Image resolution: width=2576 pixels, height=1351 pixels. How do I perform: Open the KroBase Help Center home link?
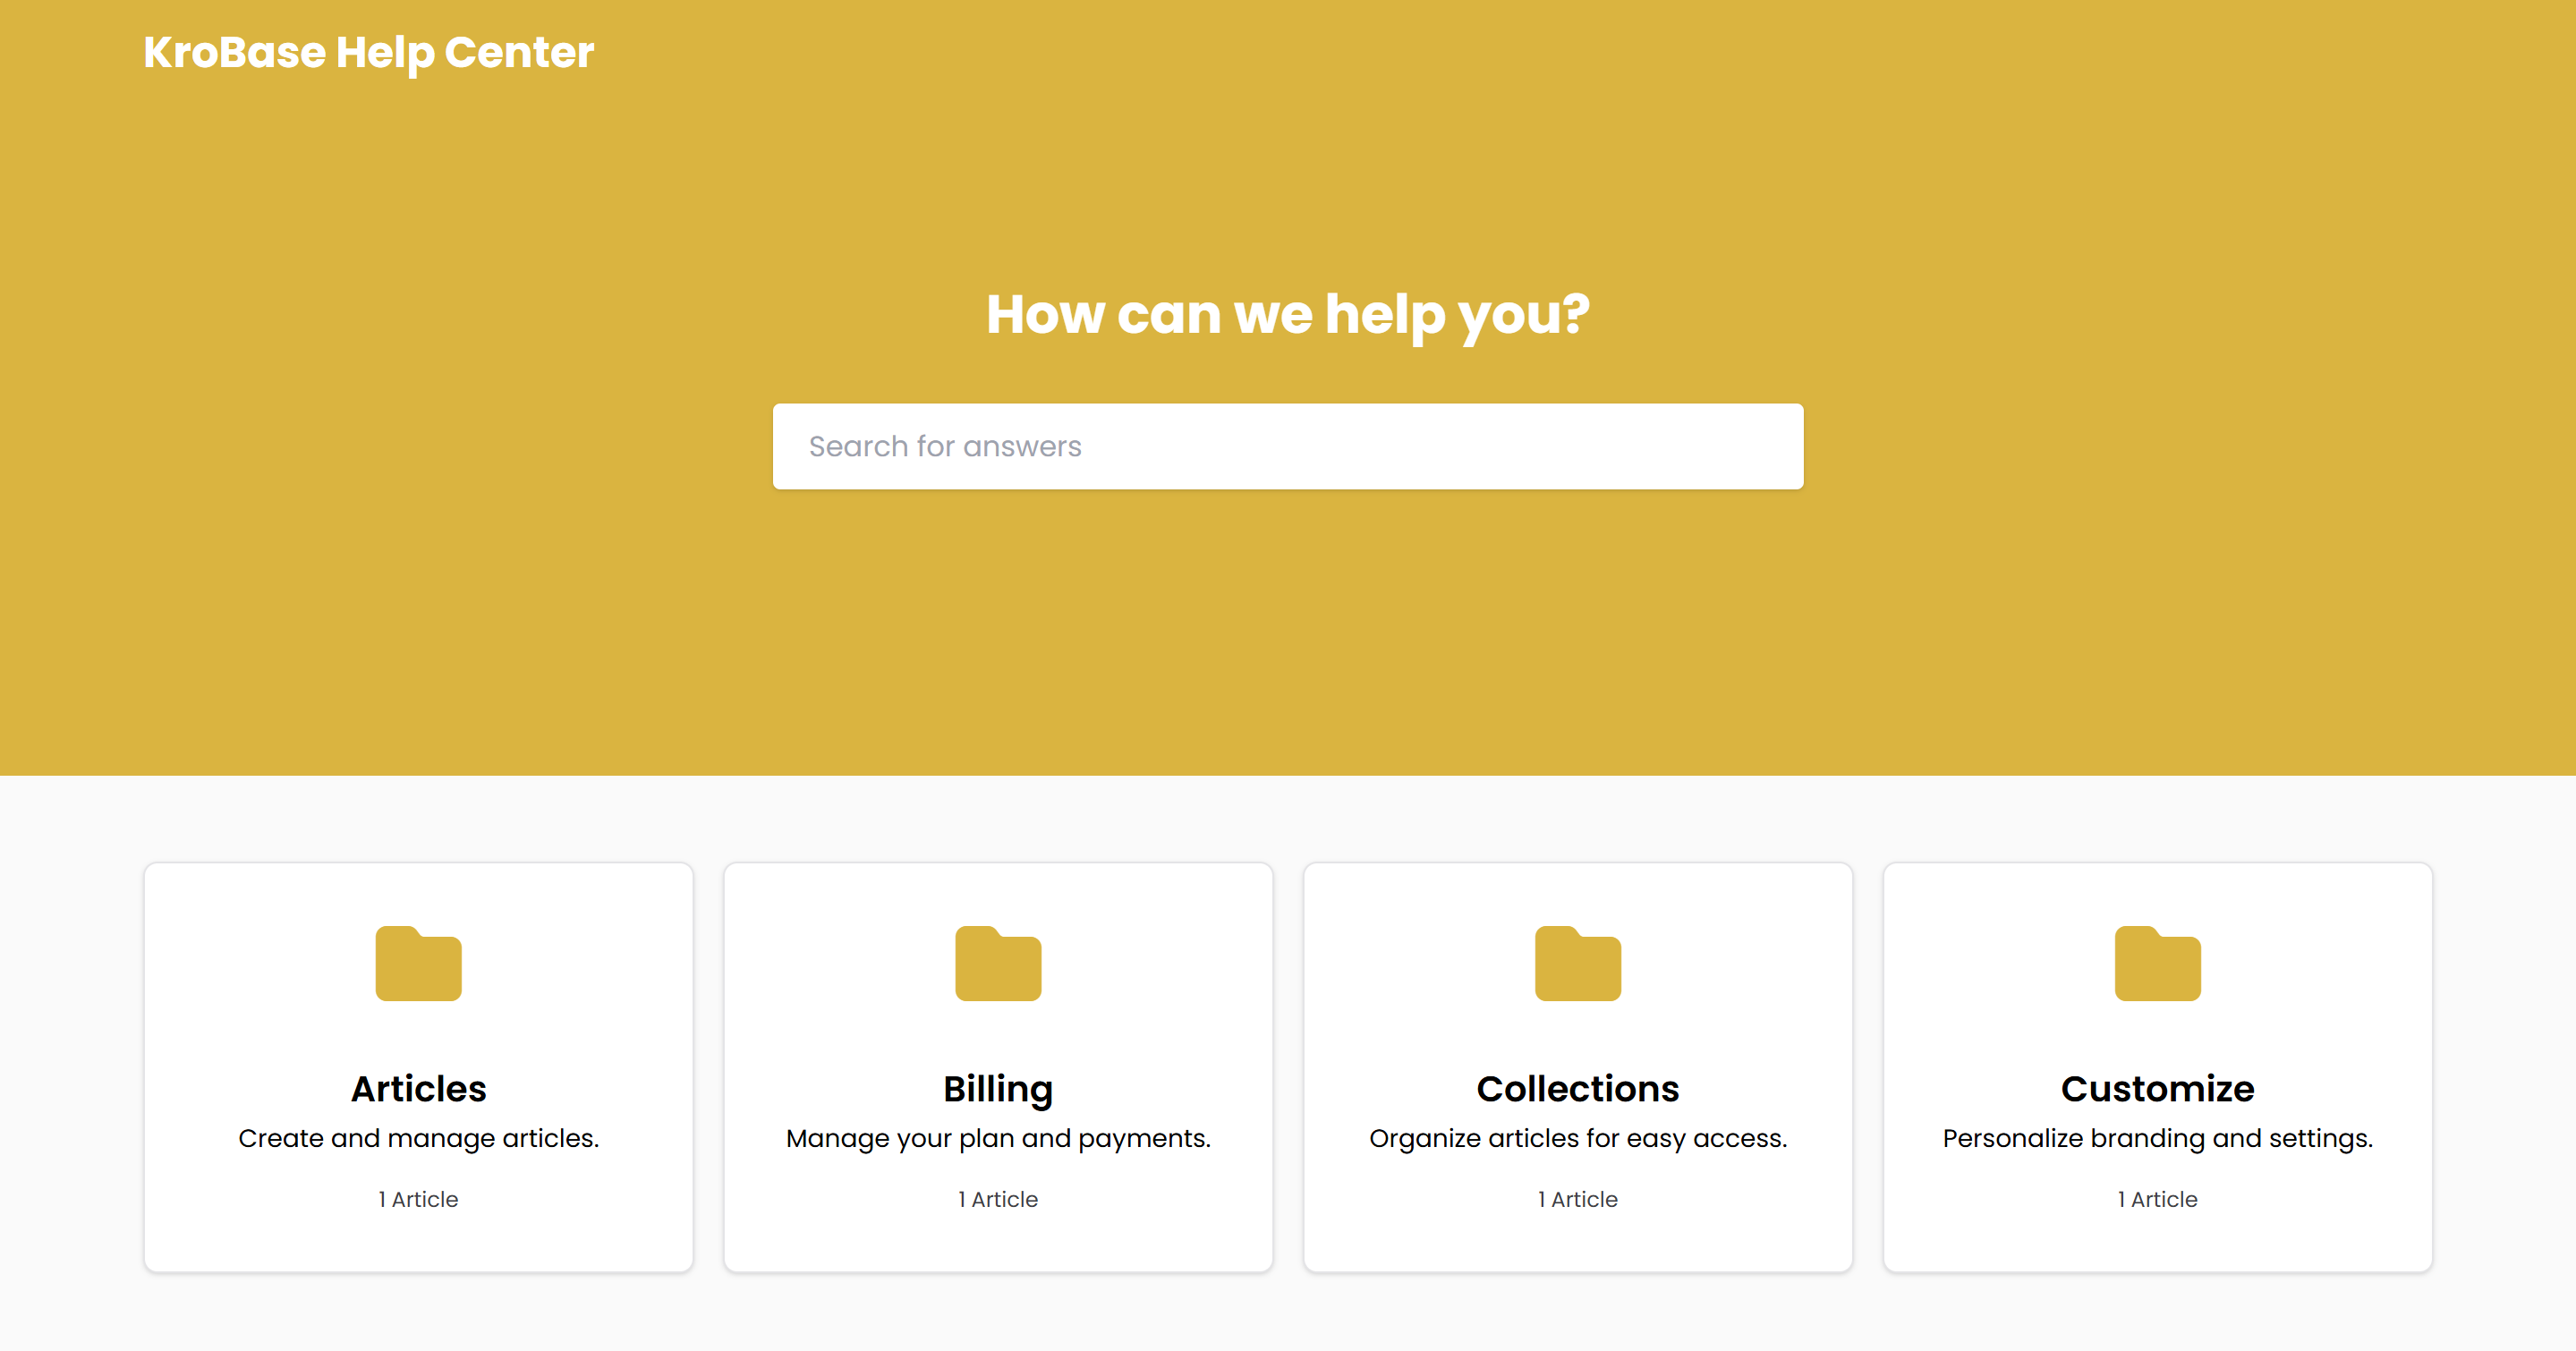click(369, 53)
